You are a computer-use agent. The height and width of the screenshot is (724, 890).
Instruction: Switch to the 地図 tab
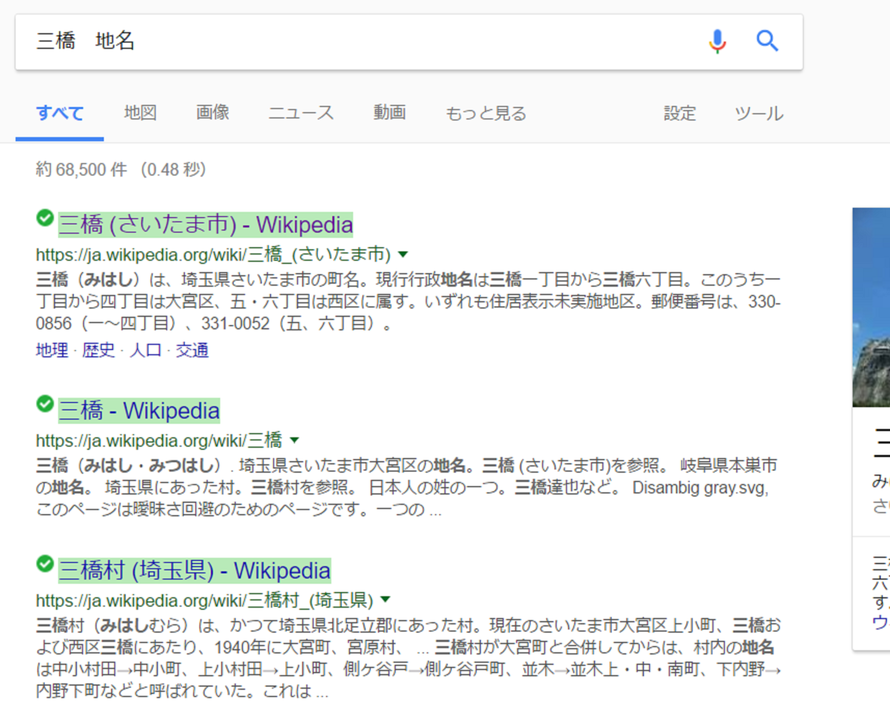140,112
